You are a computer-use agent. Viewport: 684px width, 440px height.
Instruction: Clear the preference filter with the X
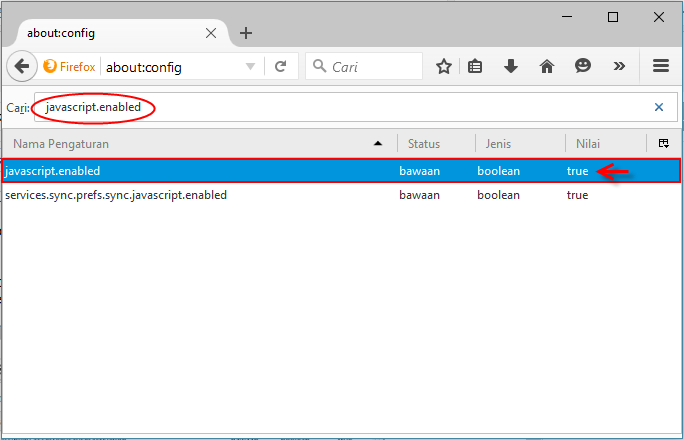click(659, 107)
